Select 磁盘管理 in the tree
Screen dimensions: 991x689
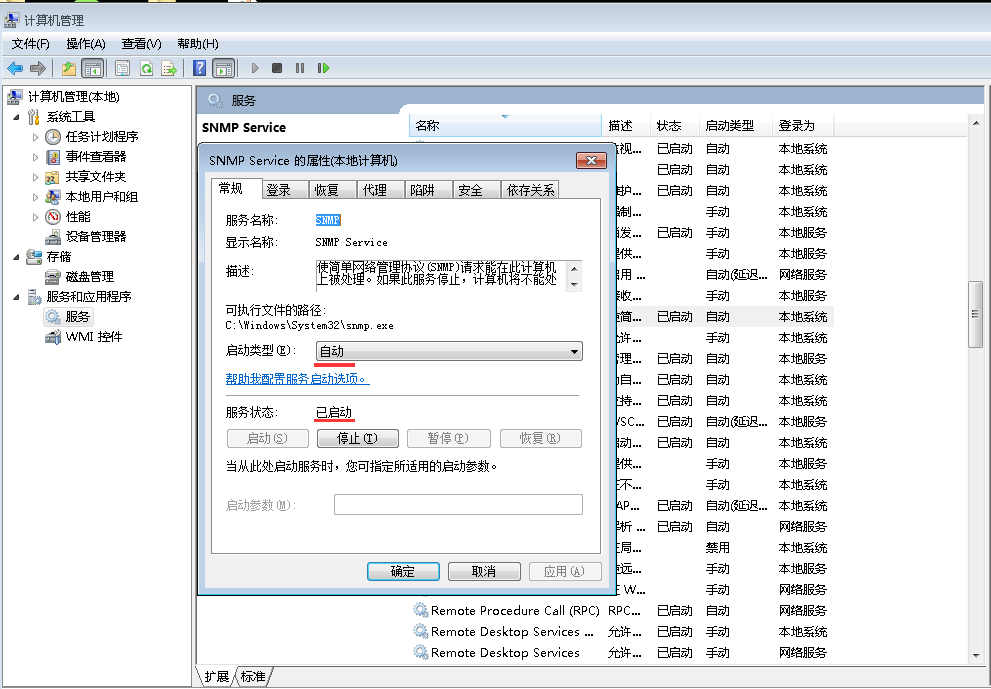tap(90, 276)
